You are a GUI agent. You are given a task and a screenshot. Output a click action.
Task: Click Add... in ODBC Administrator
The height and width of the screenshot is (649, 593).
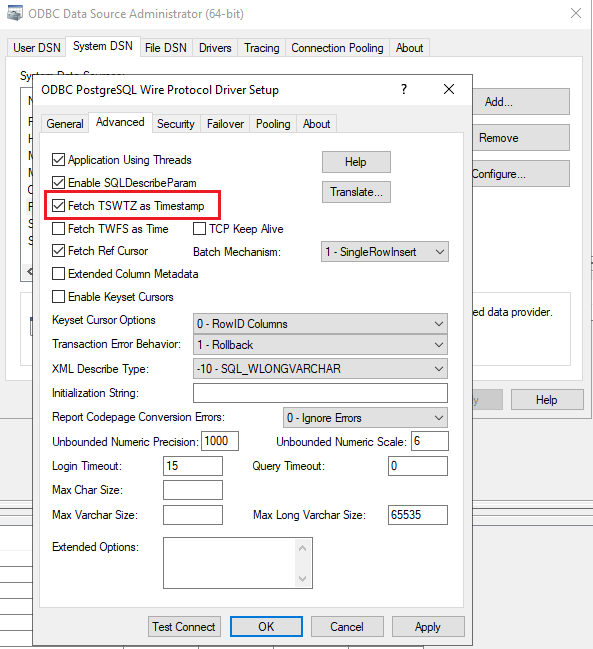(x=521, y=101)
